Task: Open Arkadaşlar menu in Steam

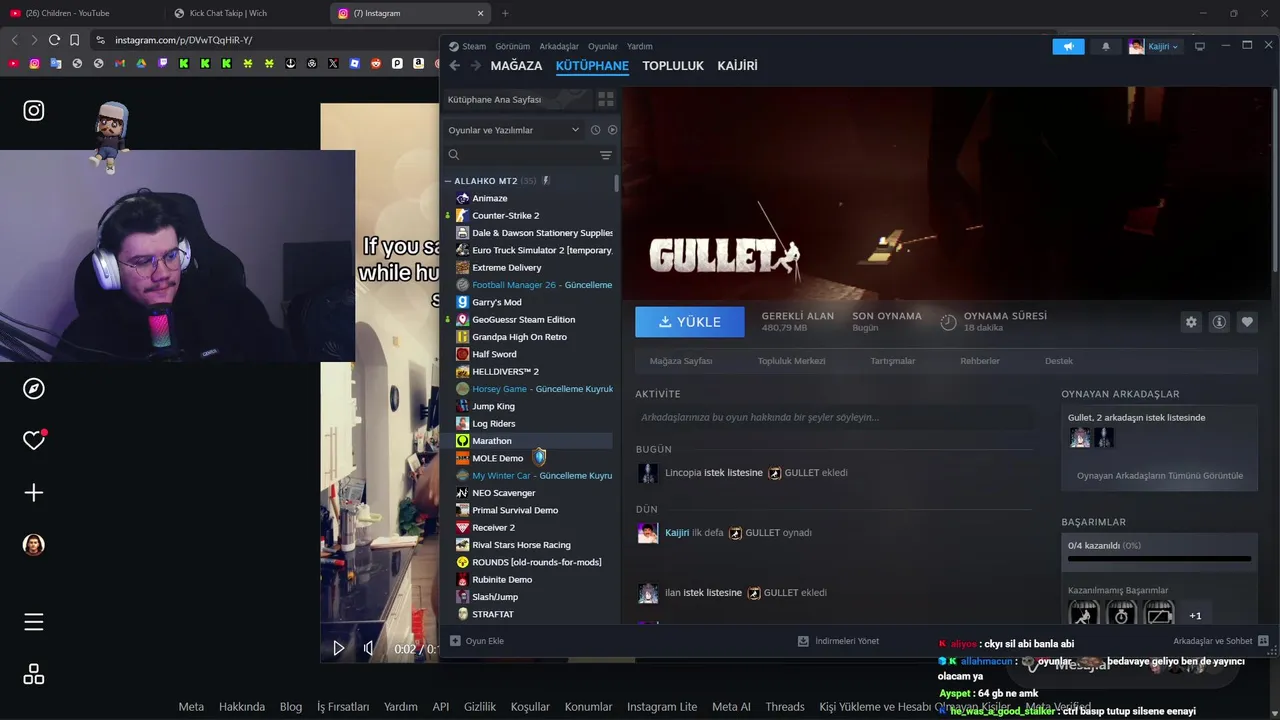Action: [x=559, y=46]
